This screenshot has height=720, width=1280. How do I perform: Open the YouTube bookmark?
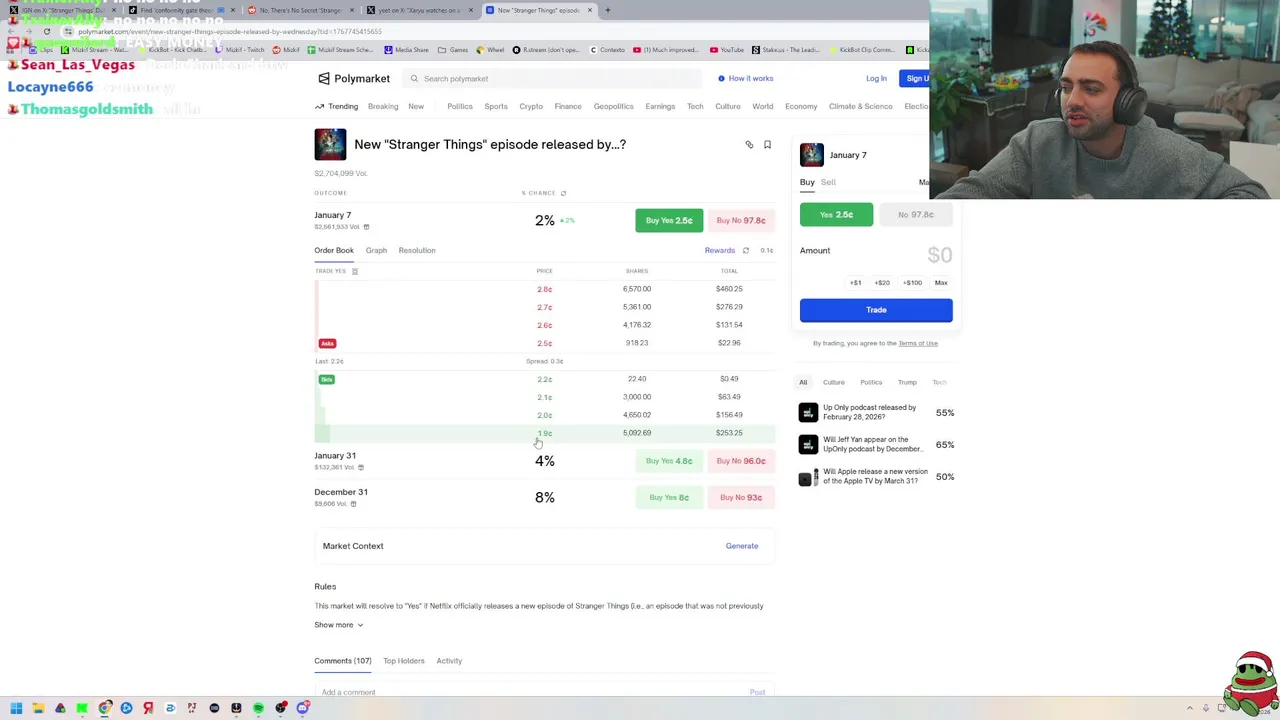pyautogui.click(x=727, y=49)
